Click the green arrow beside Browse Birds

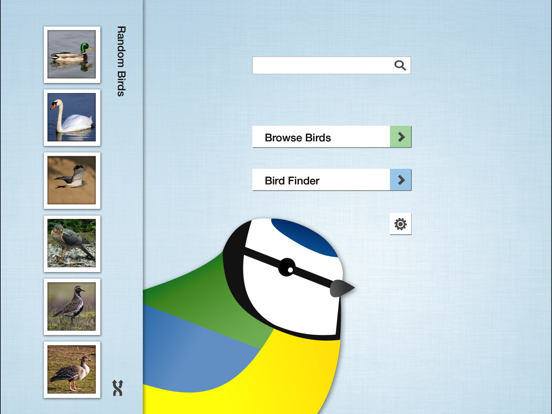401,137
